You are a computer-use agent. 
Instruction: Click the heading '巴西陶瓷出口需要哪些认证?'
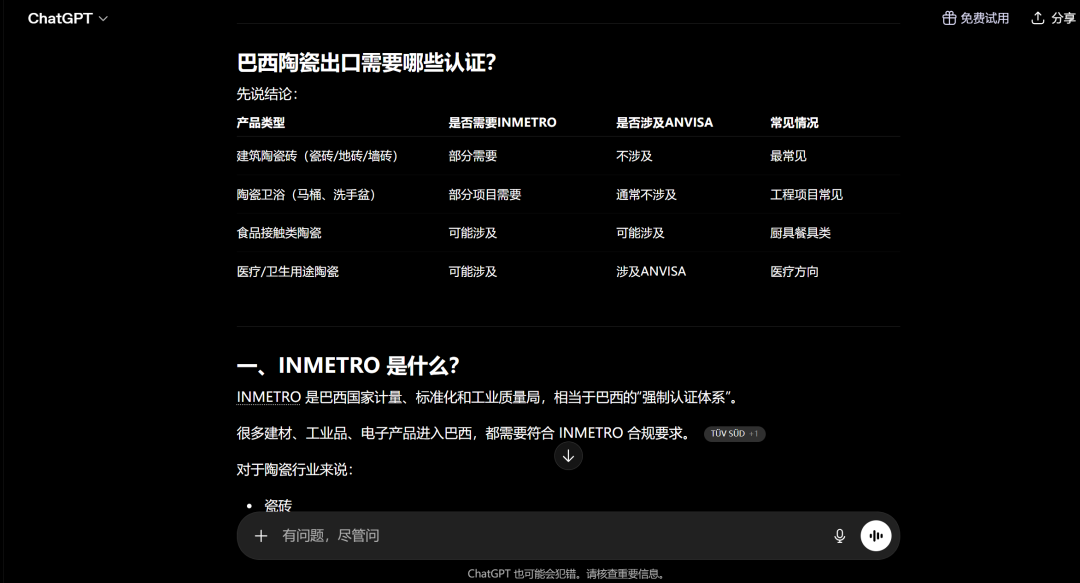(x=366, y=63)
